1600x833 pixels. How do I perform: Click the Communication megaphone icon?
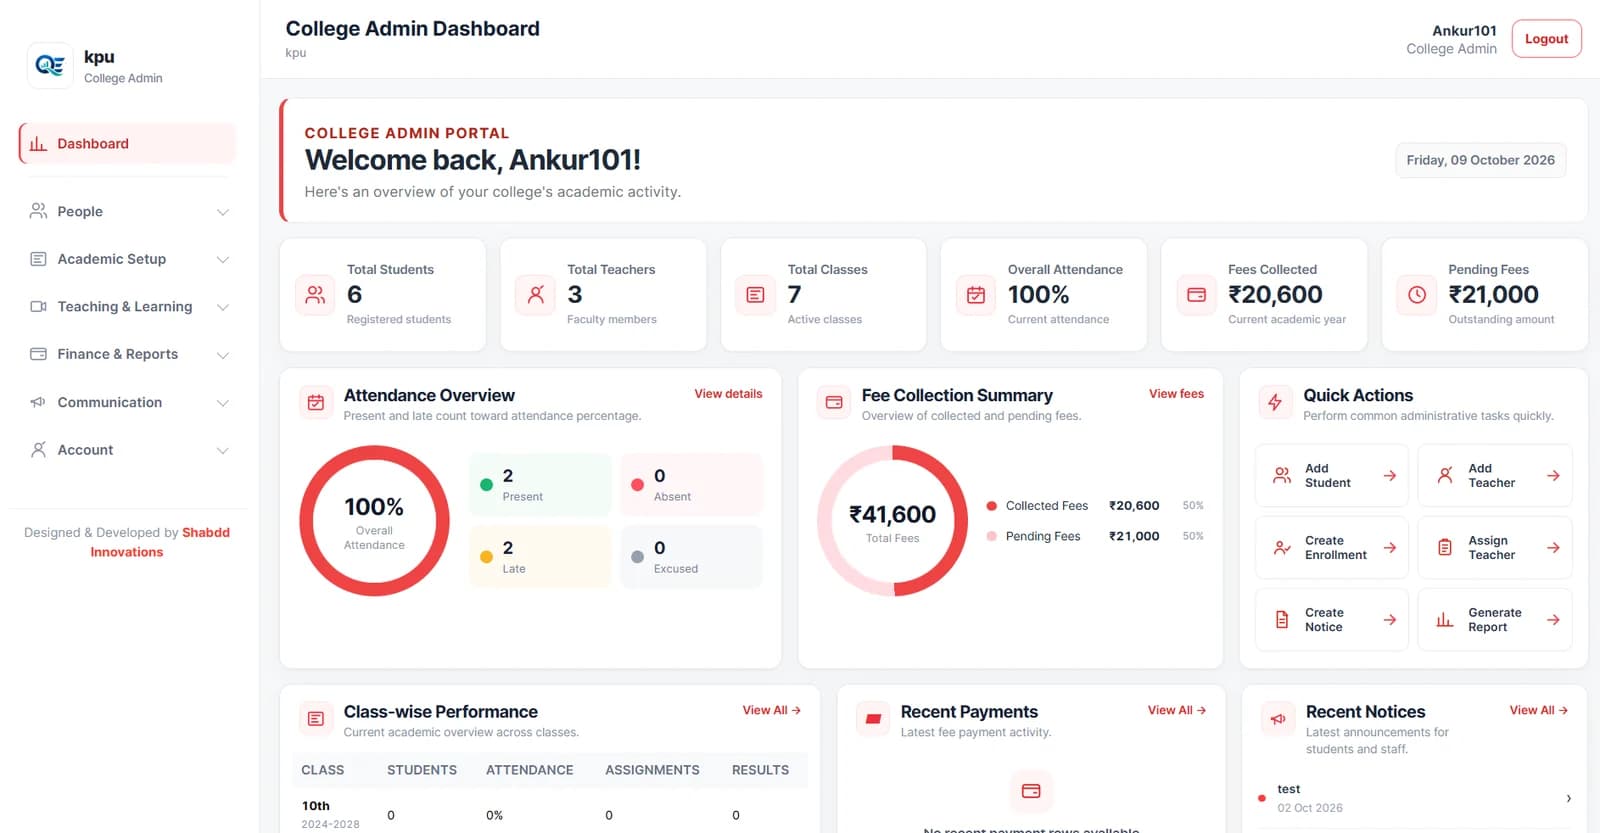[38, 402]
